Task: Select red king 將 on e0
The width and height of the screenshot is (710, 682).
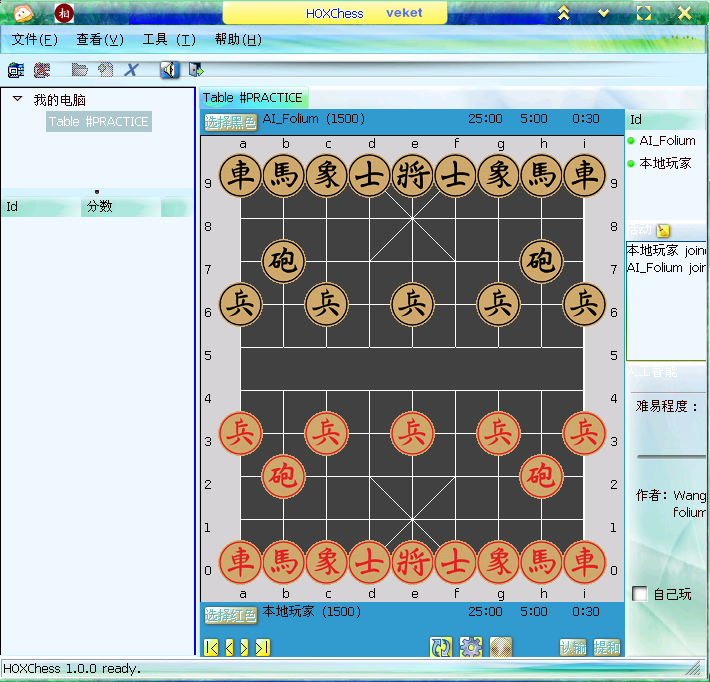Action: click(413, 562)
